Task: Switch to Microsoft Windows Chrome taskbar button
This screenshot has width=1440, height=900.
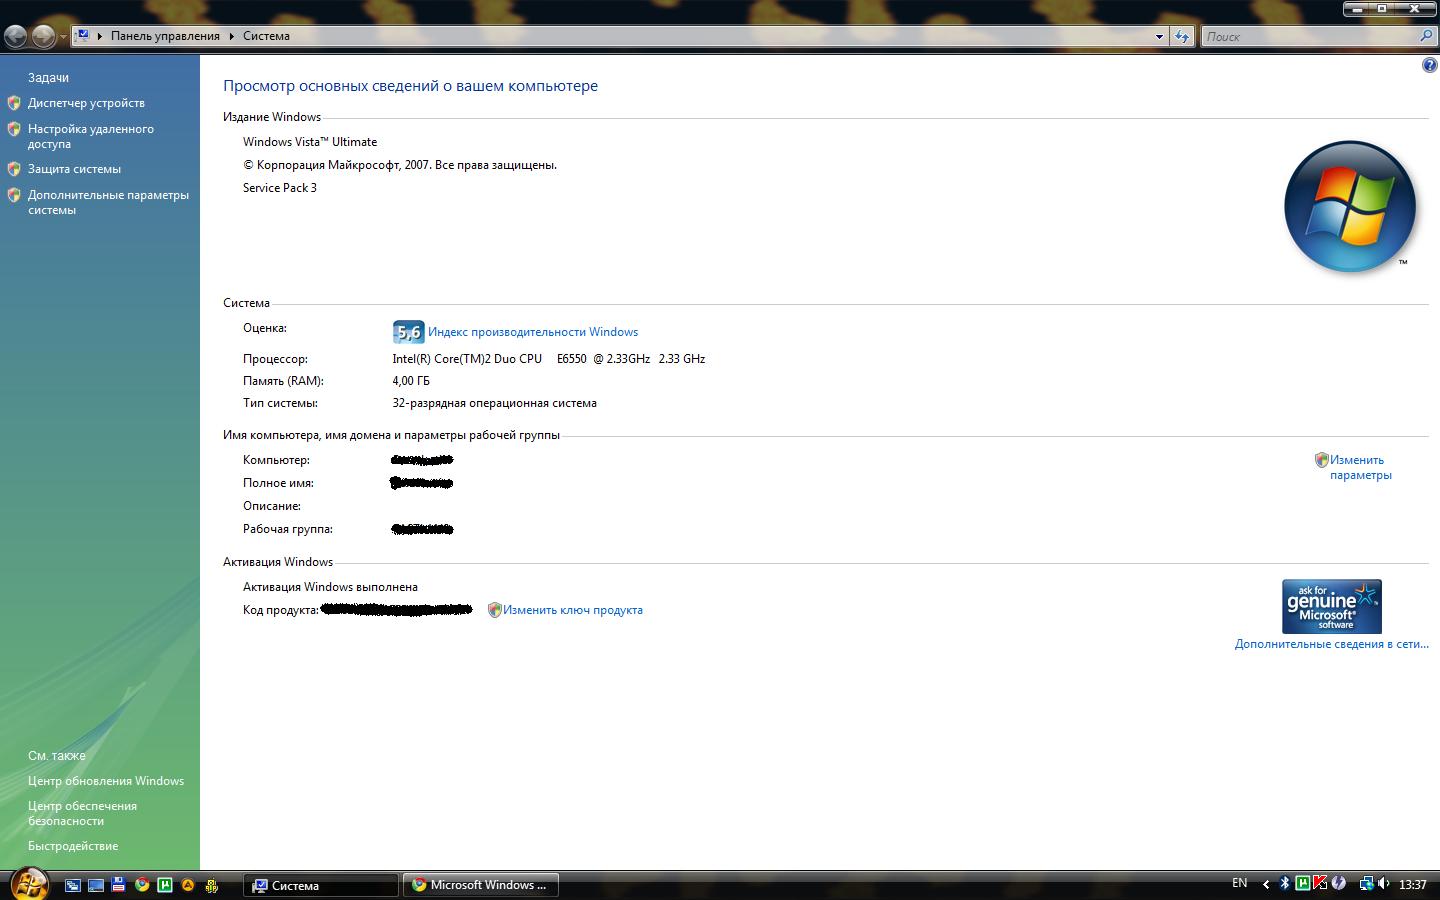Action: tap(481, 885)
